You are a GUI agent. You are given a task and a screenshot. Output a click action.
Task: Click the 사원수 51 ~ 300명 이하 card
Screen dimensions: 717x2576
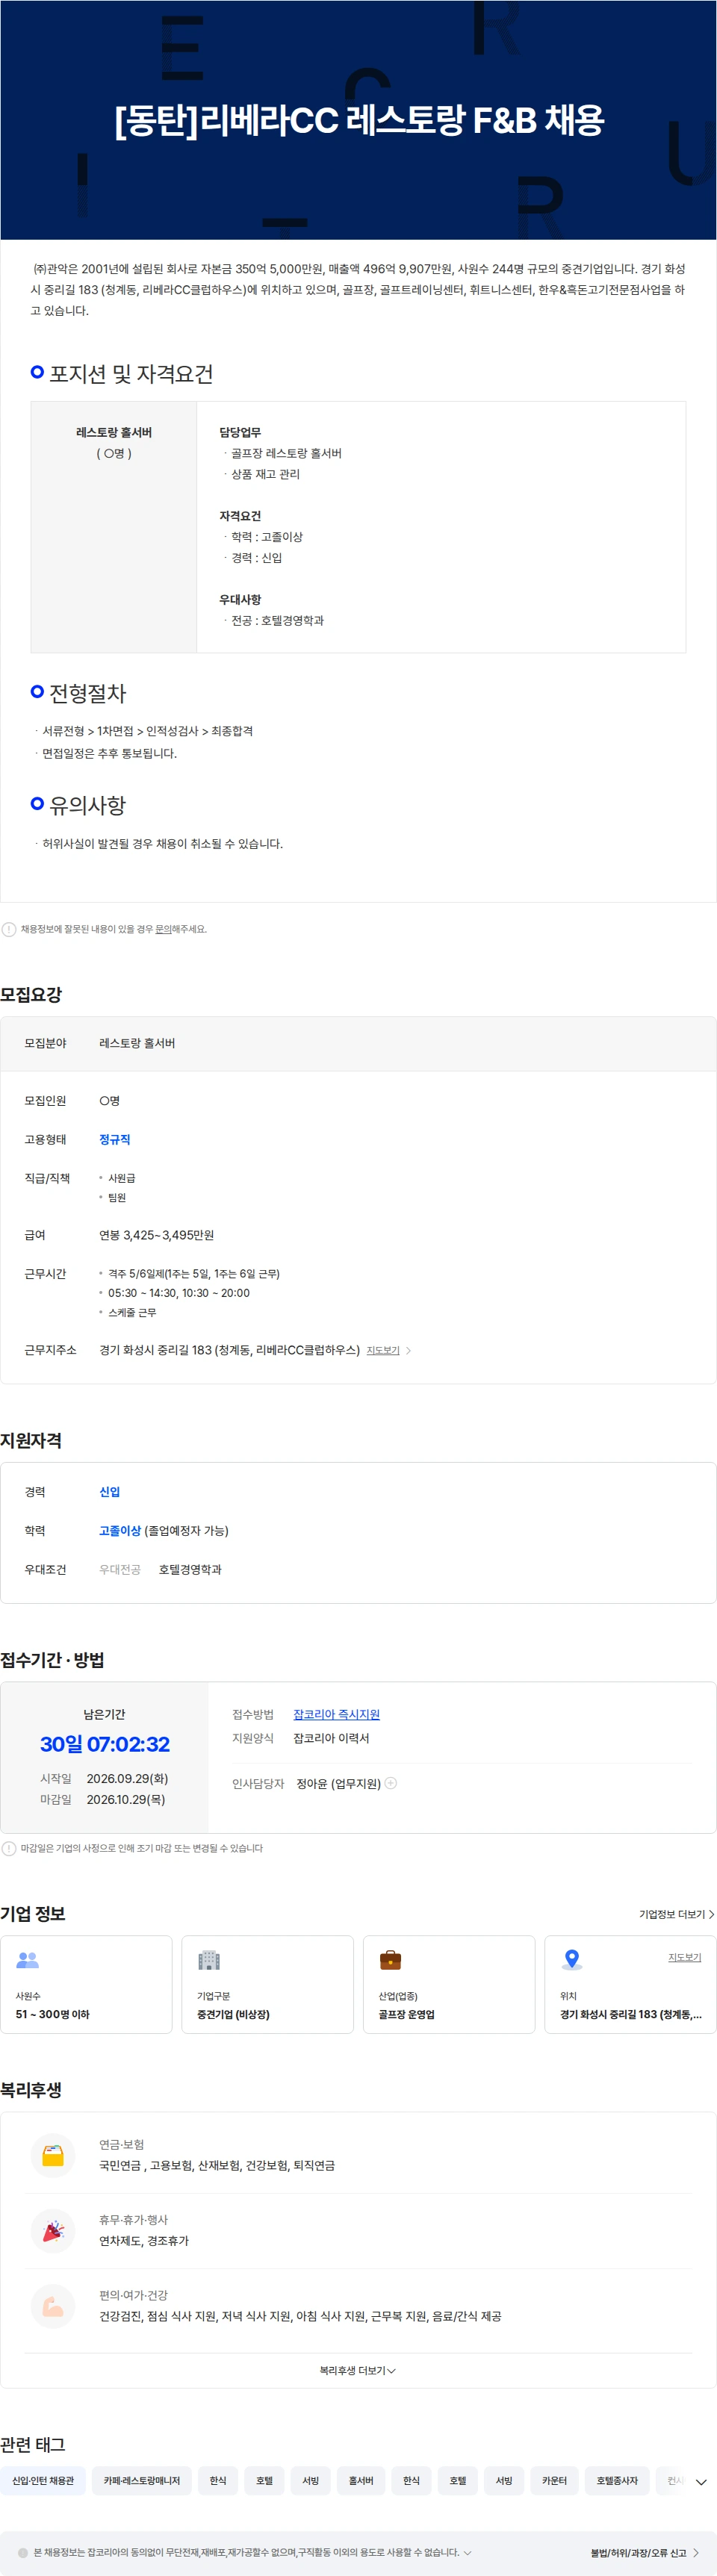(x=86, y=1984)
